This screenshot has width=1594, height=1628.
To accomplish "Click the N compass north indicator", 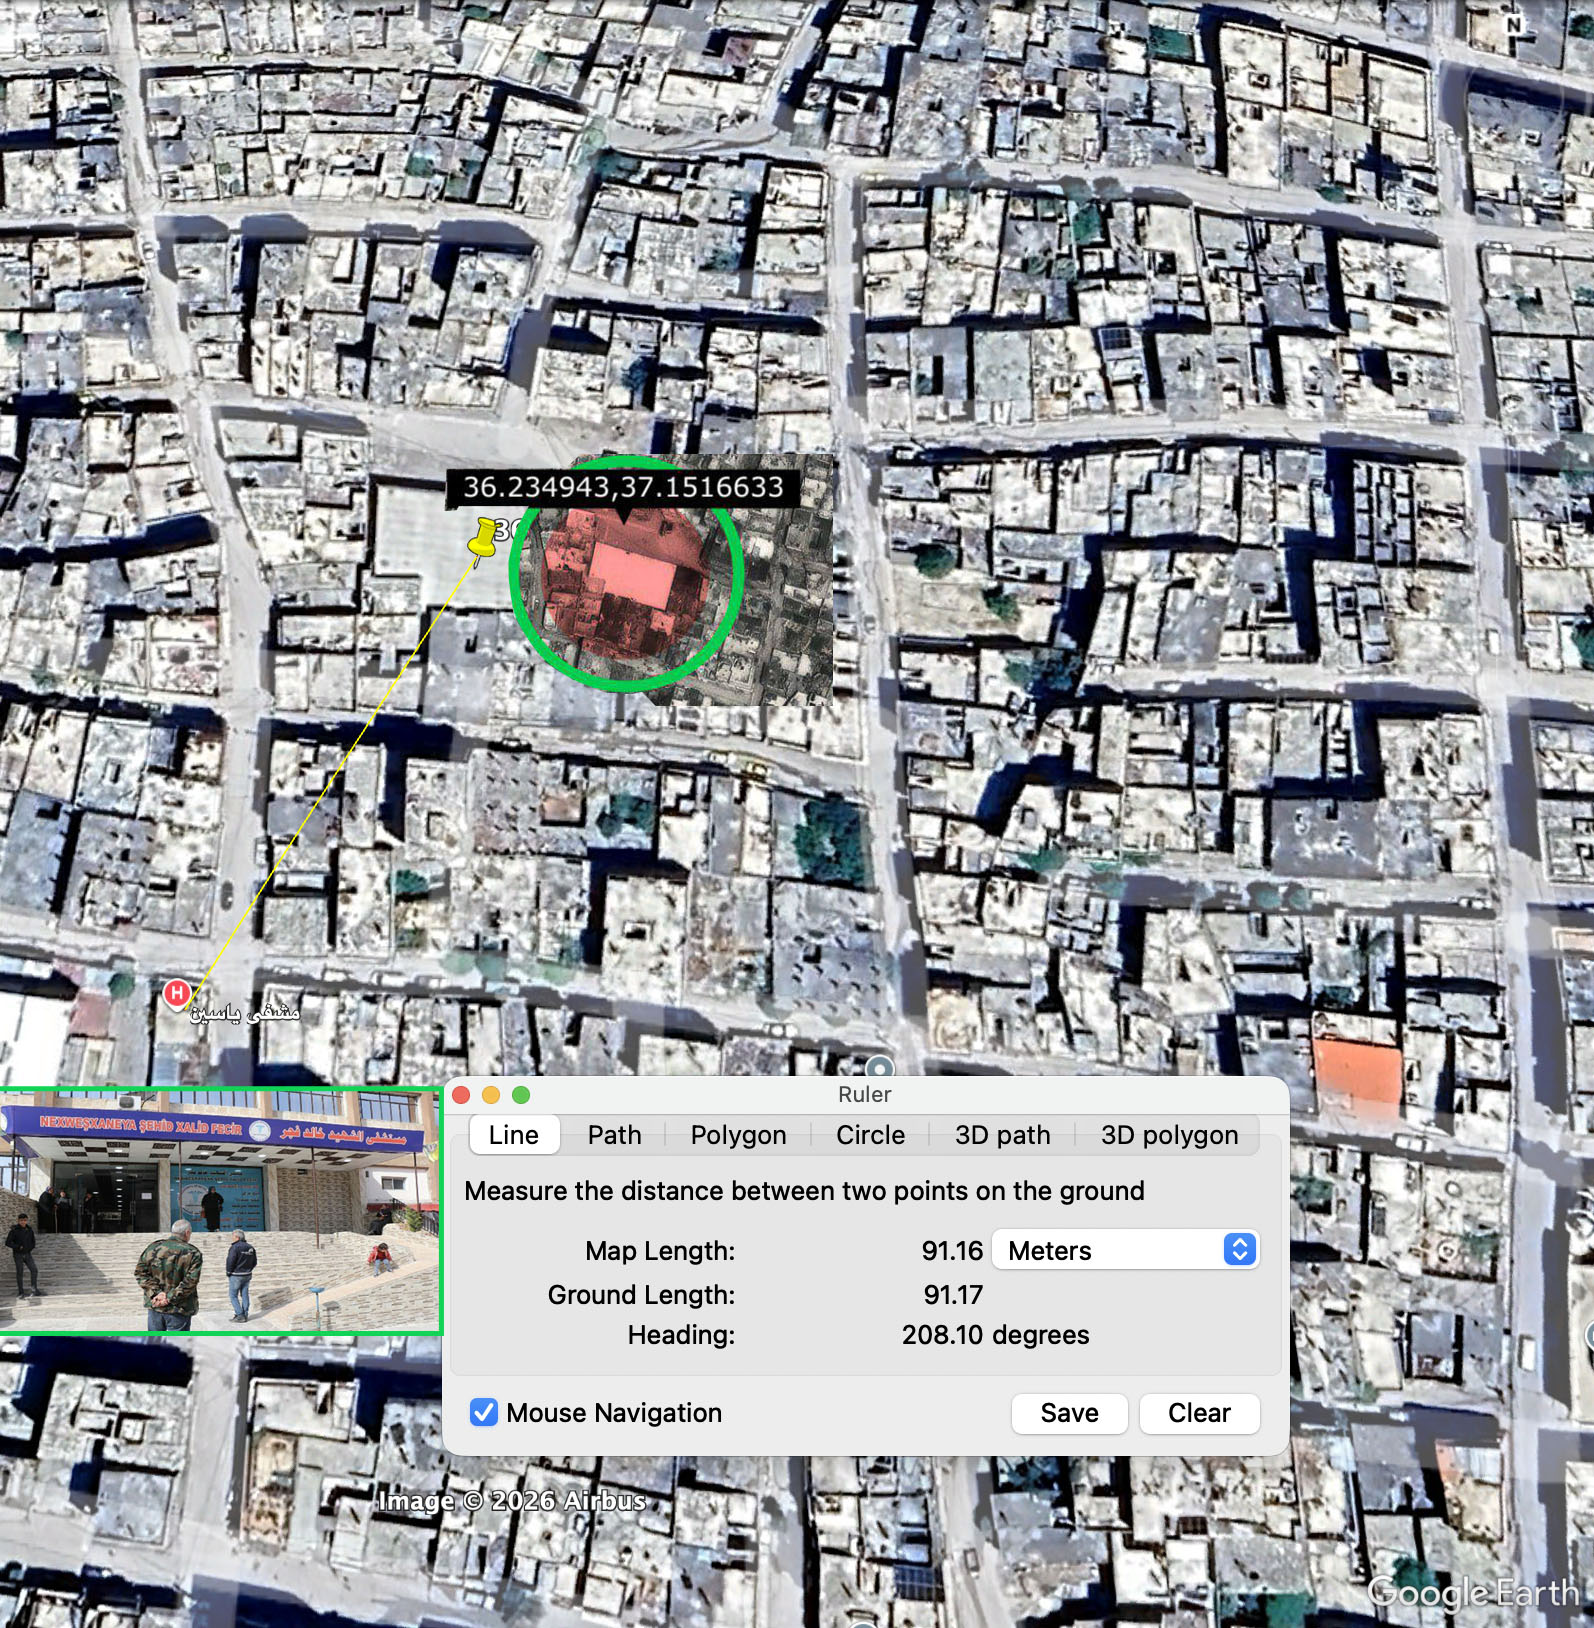I will (1514, 25).
